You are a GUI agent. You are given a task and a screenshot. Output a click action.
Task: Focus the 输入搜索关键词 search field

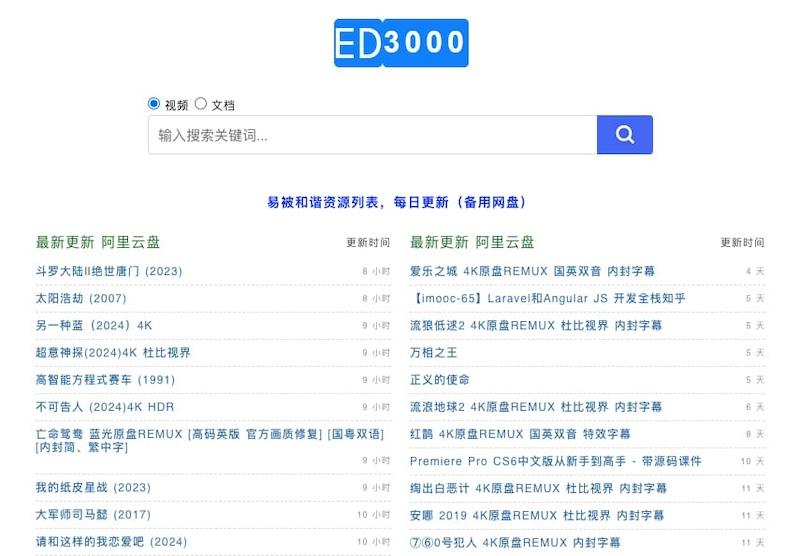[x=372, y=135]
